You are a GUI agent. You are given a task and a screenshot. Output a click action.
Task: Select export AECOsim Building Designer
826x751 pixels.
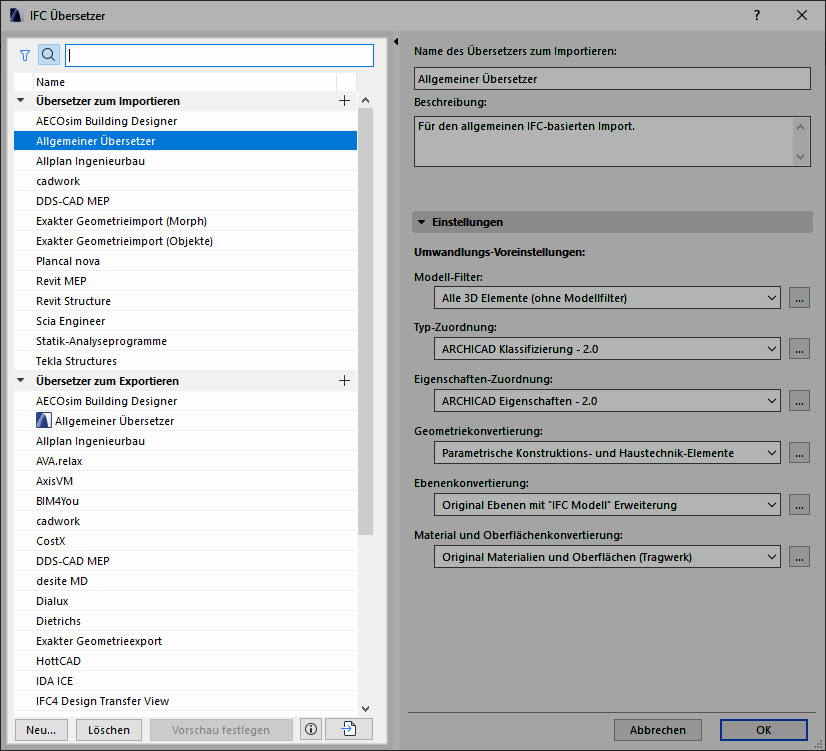185,401
